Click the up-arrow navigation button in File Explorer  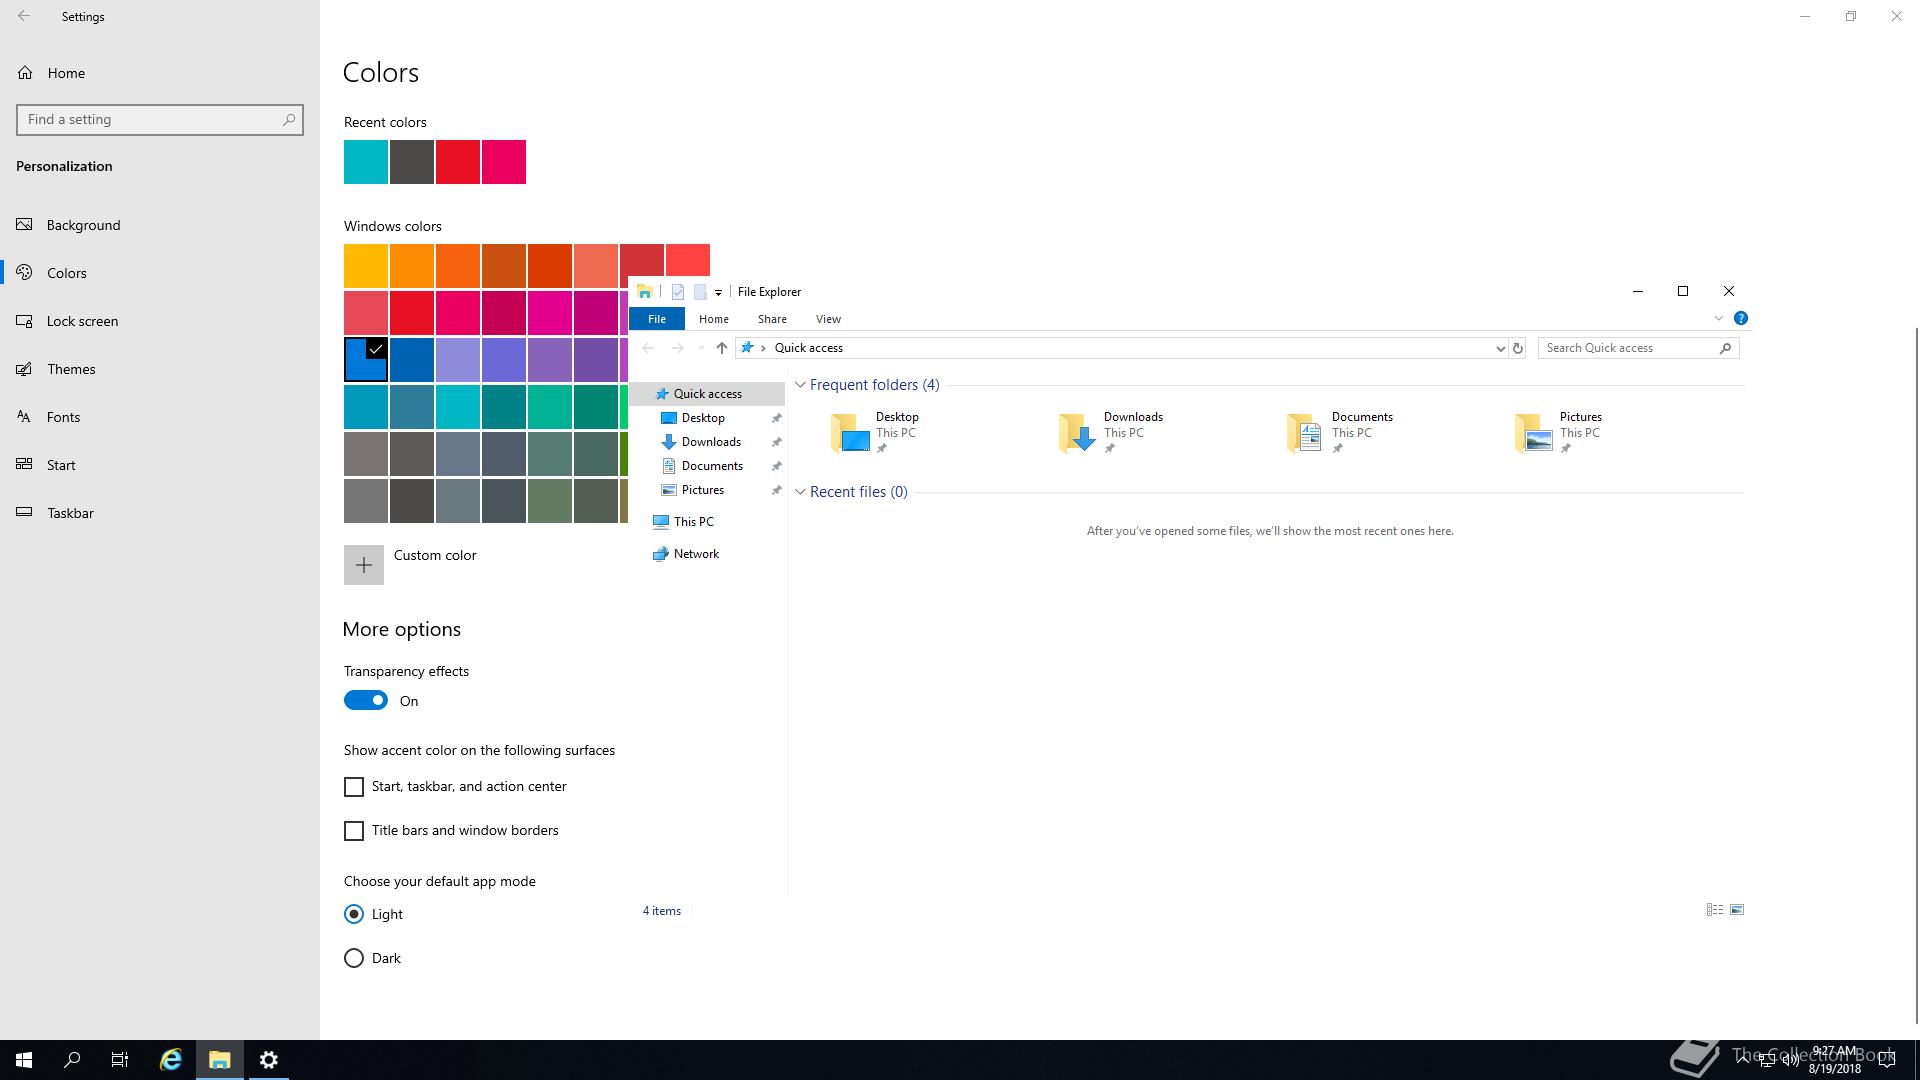click(x=721, y=348)
